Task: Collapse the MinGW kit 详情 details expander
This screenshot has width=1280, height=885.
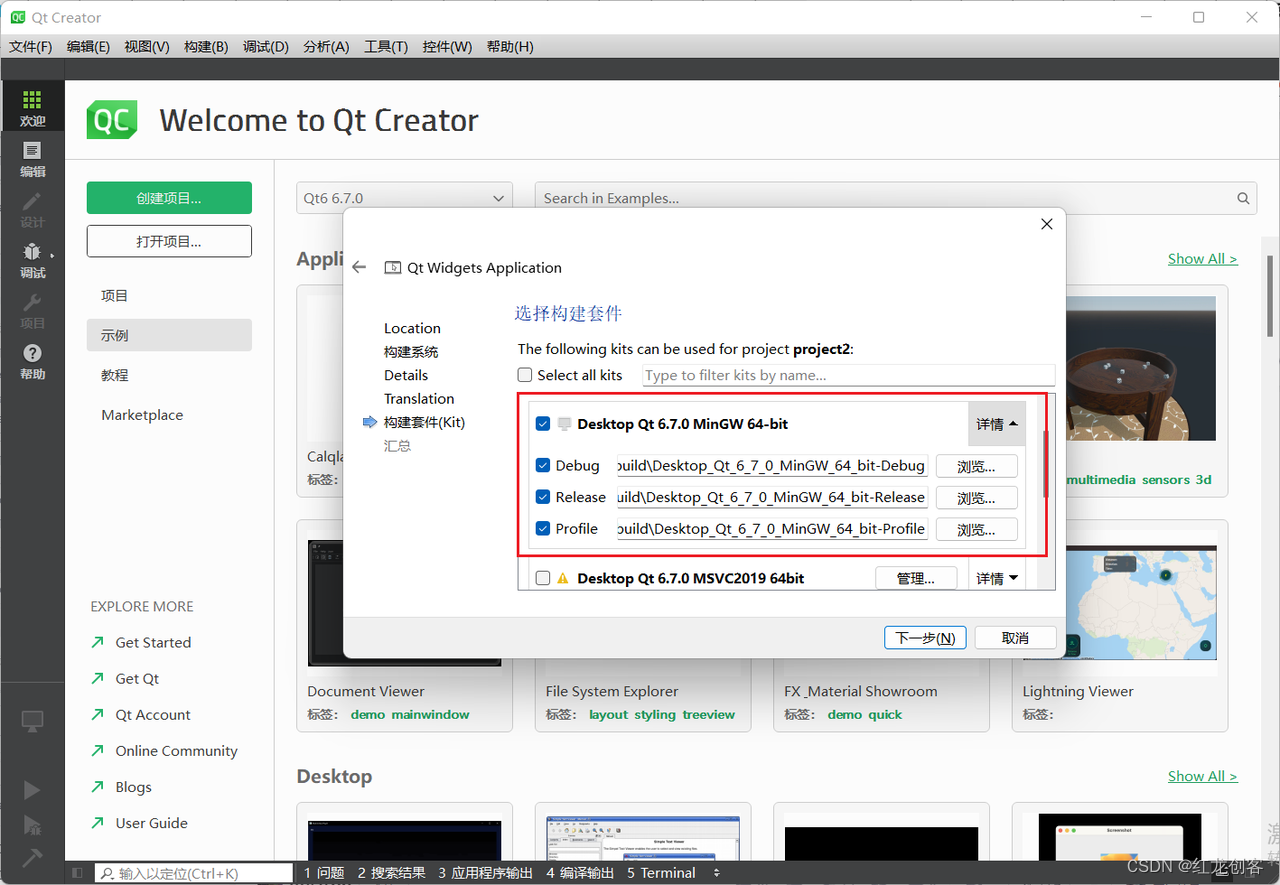Action: point(997,424)
